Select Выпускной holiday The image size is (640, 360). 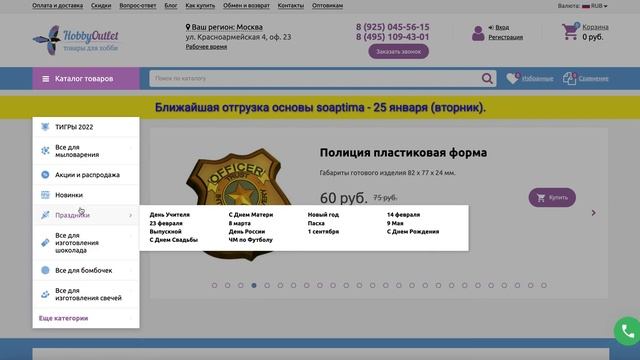coord(165,231)
